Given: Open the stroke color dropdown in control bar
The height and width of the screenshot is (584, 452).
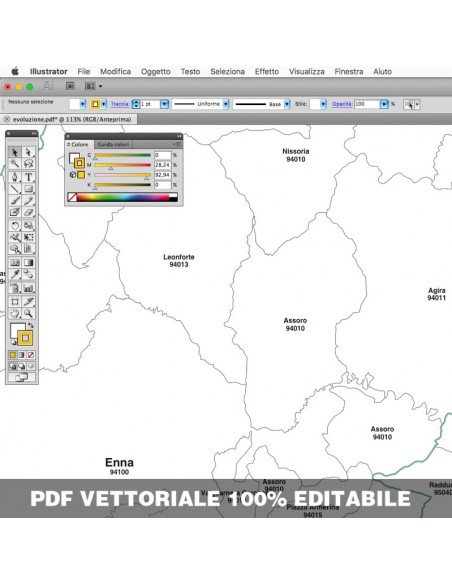Looking at the screenshot, I should 104,104.
